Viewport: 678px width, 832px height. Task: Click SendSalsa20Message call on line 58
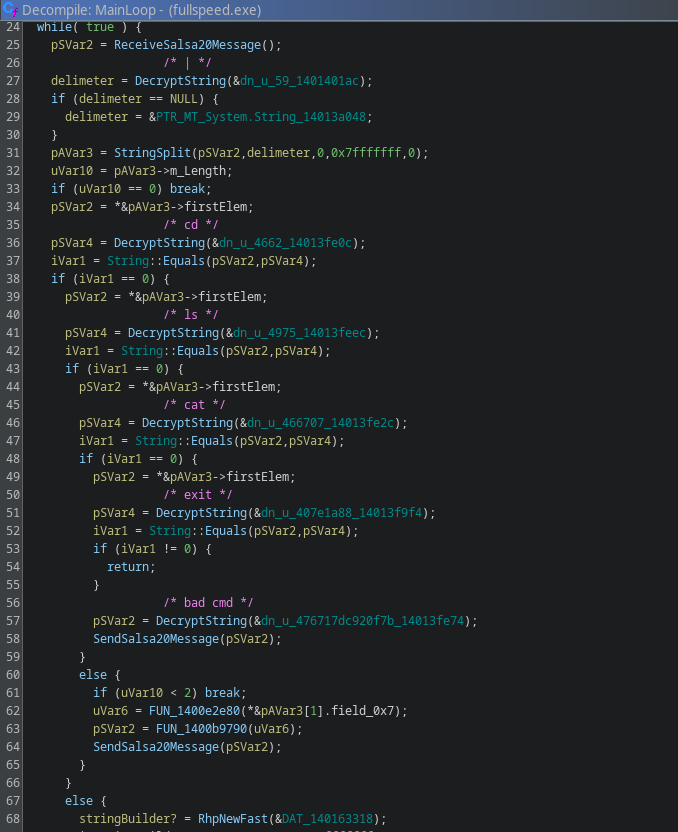156,639
